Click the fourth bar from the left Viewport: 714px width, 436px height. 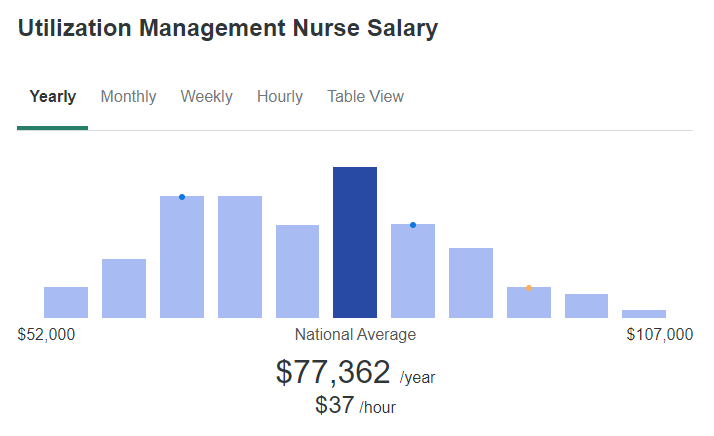coord(240,257)
